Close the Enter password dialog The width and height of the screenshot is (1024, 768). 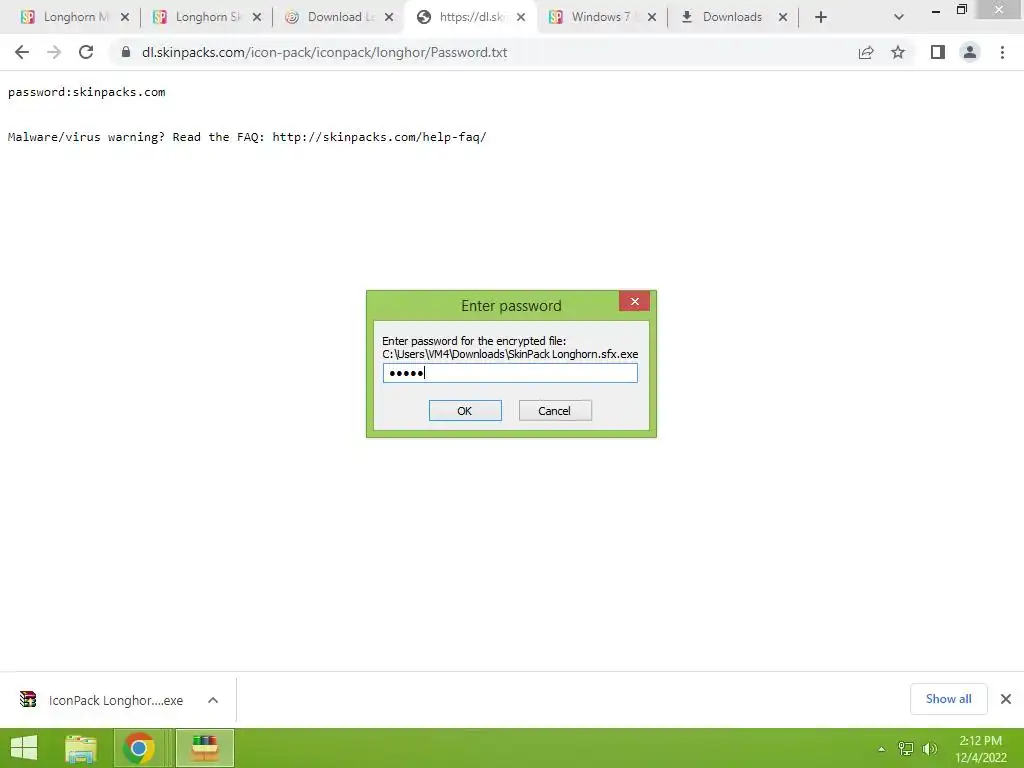[634, 301]
